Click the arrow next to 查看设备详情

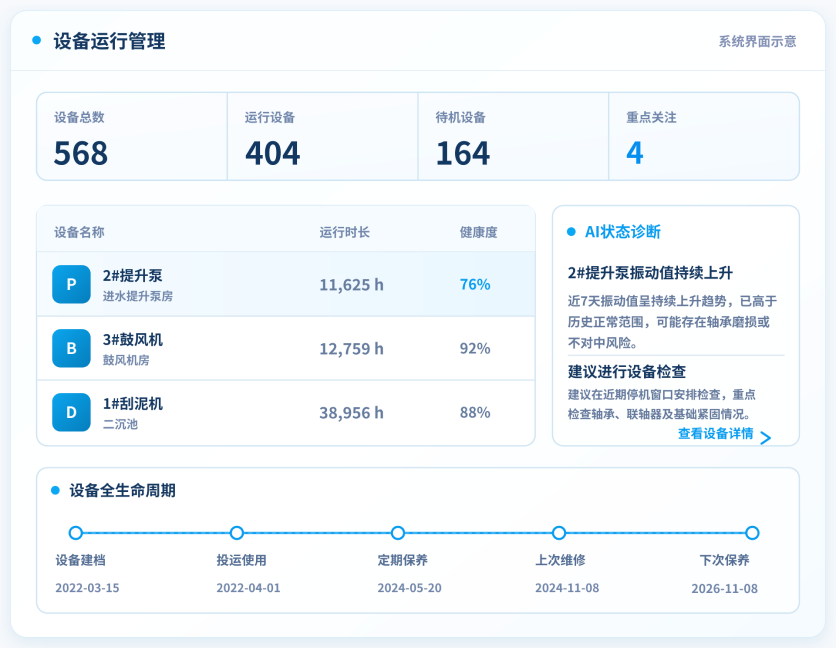[x=766, y=438]
